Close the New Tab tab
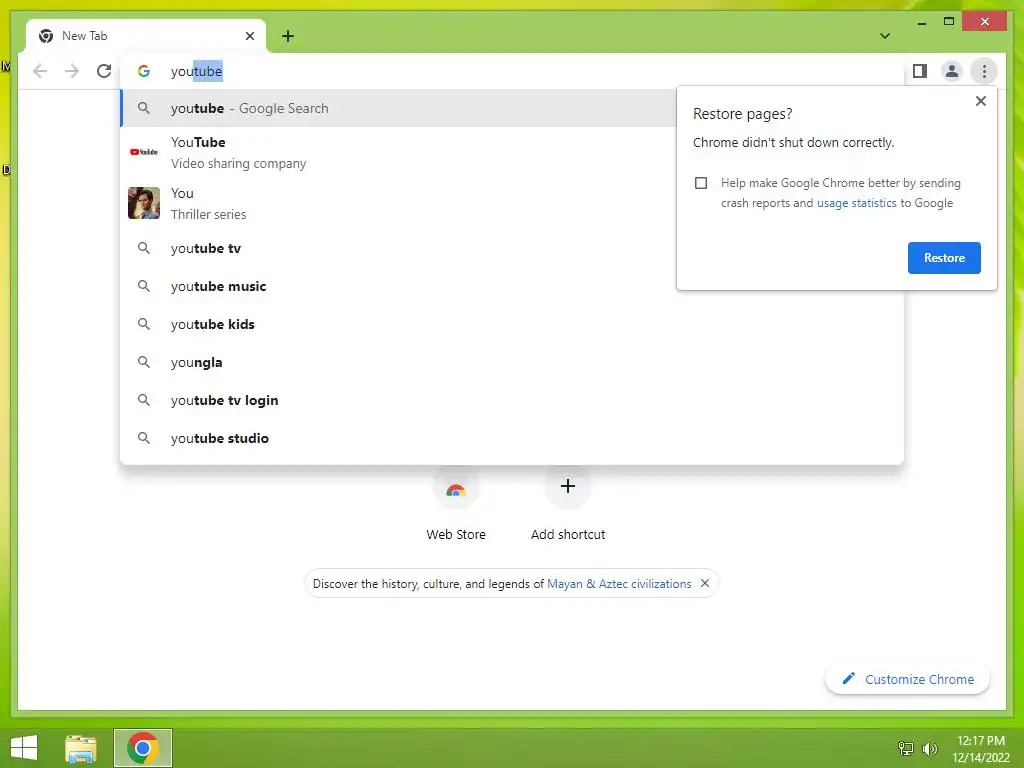The height and width of the screenshot is (768, 1024). click(x=249, y=36)
